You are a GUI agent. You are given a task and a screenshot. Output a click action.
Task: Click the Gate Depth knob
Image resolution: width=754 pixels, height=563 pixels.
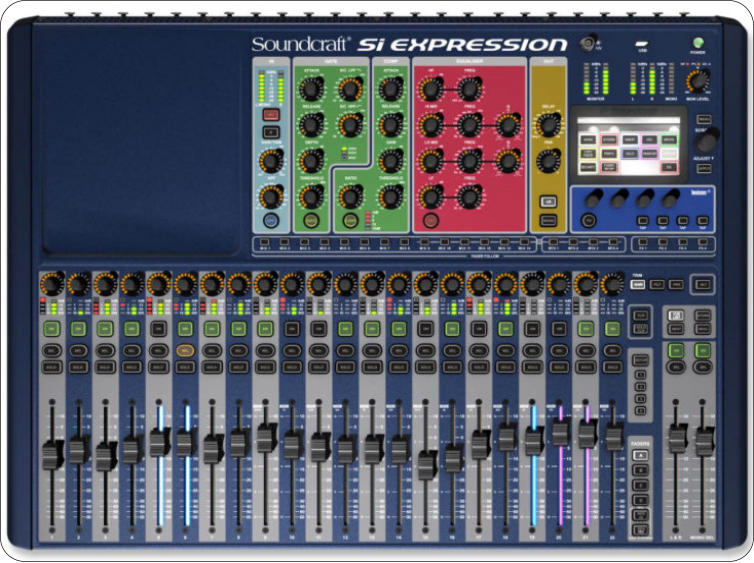tap(312, 161)
